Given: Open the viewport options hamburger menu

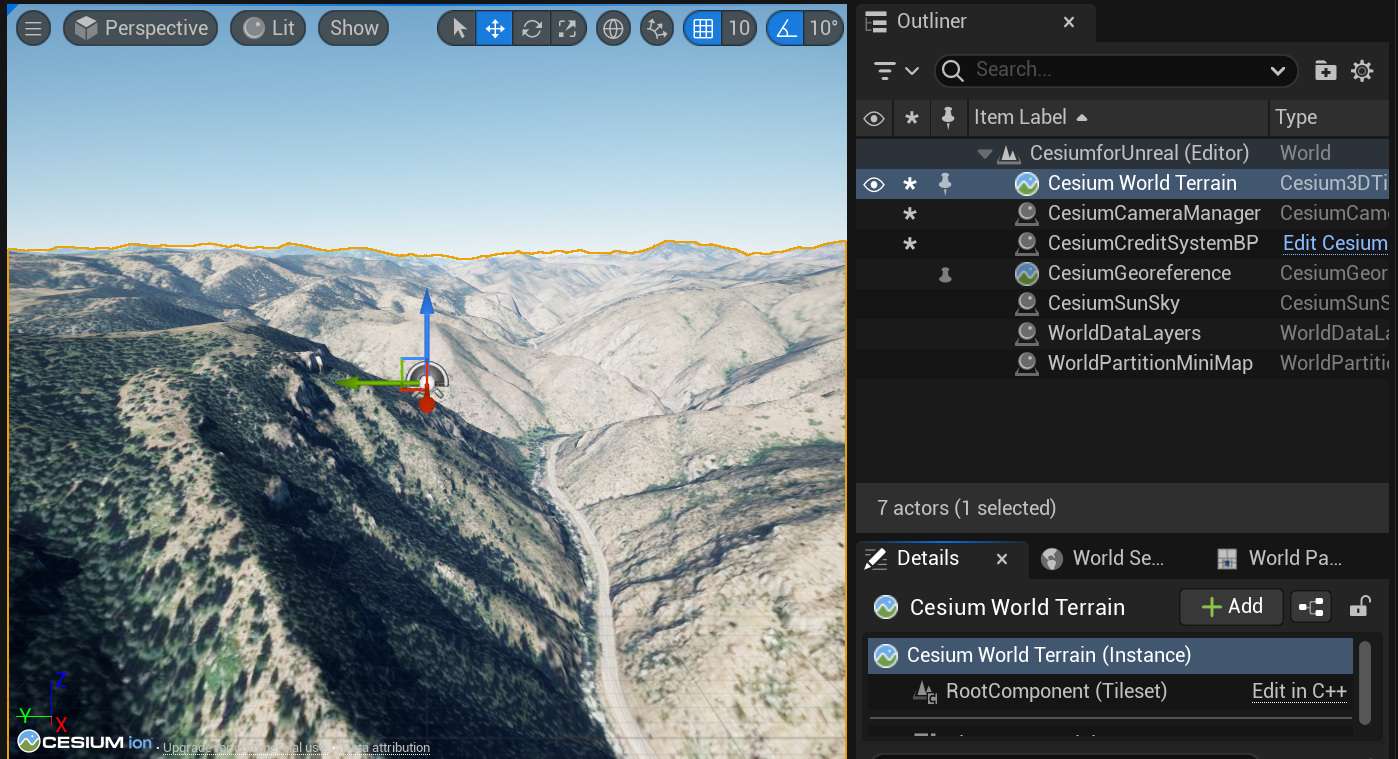Looking at the screenshot, I should click(33, 28).
